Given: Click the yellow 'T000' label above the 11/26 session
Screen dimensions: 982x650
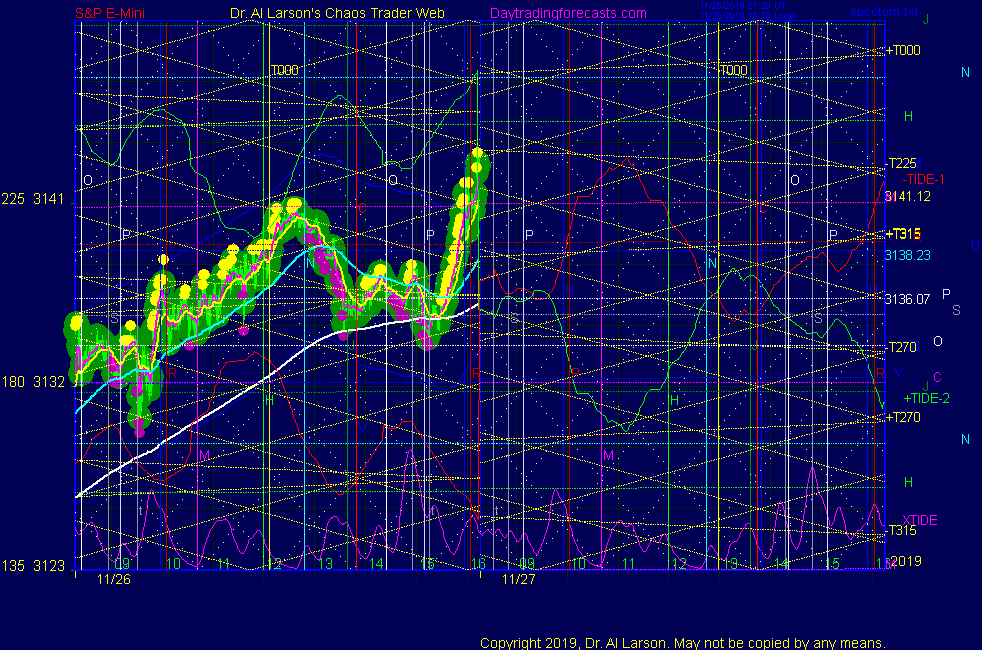Looking at the screenshot, I should [x=284, y=70].
